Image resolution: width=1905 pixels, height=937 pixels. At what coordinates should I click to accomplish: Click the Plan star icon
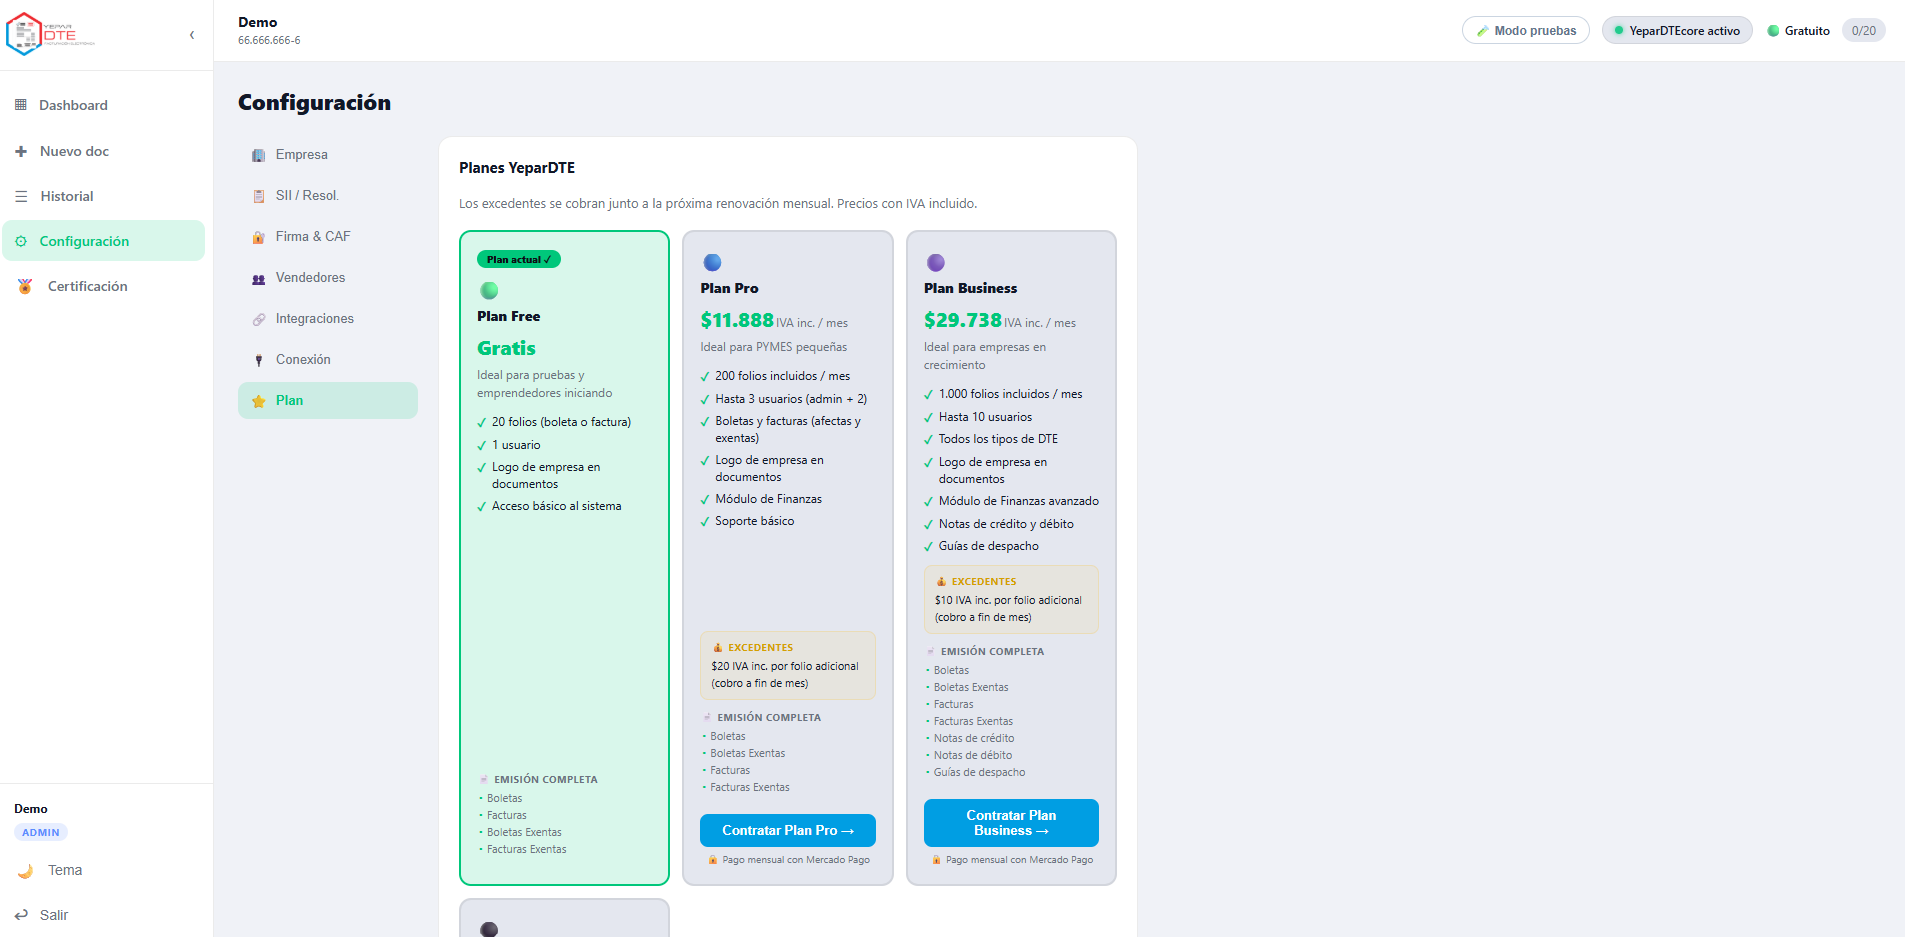pyautogui.click(x=259, y=401)
